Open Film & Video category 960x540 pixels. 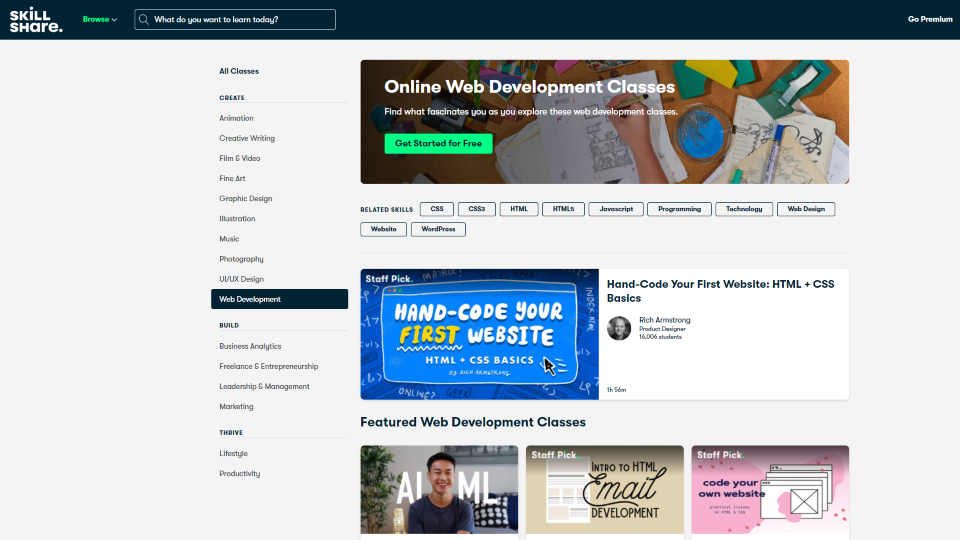point(239,159)
